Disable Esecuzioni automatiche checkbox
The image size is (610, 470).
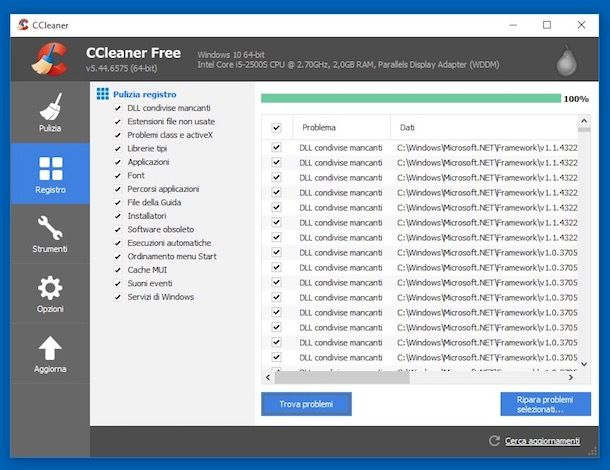(117, 243)
